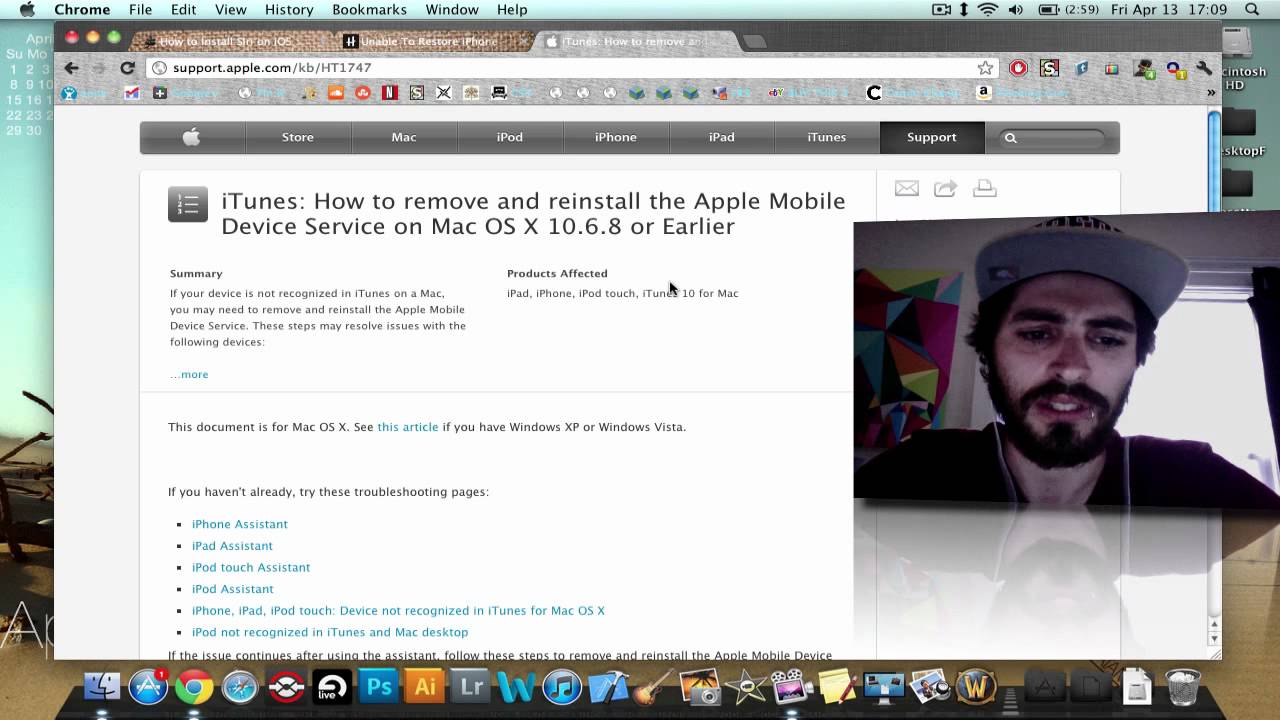Viewport: 1280px width, 720px height.
Task: Click the Netflix bookmark icon
Action: click(x=390, y=93)
